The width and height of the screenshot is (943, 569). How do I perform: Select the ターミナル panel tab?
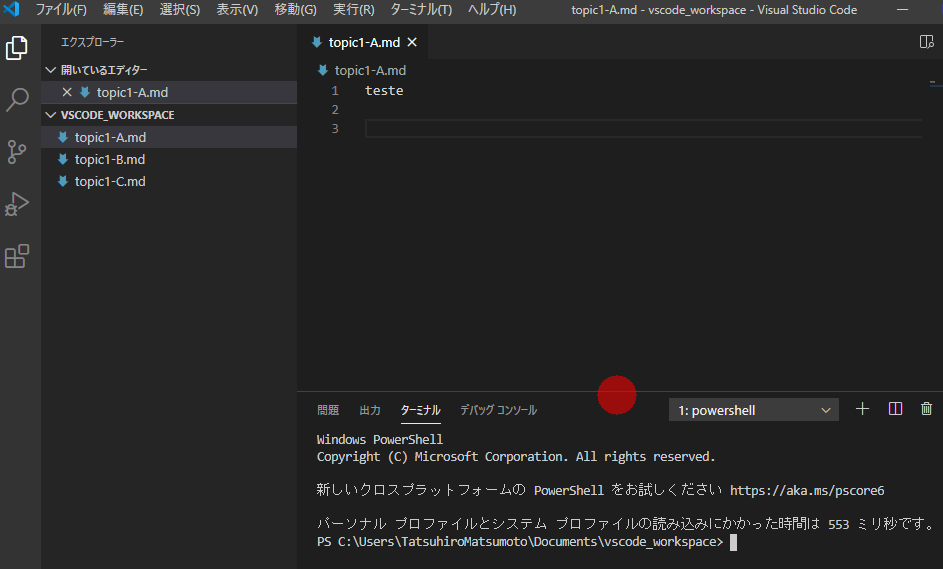[x=420, y=410]
